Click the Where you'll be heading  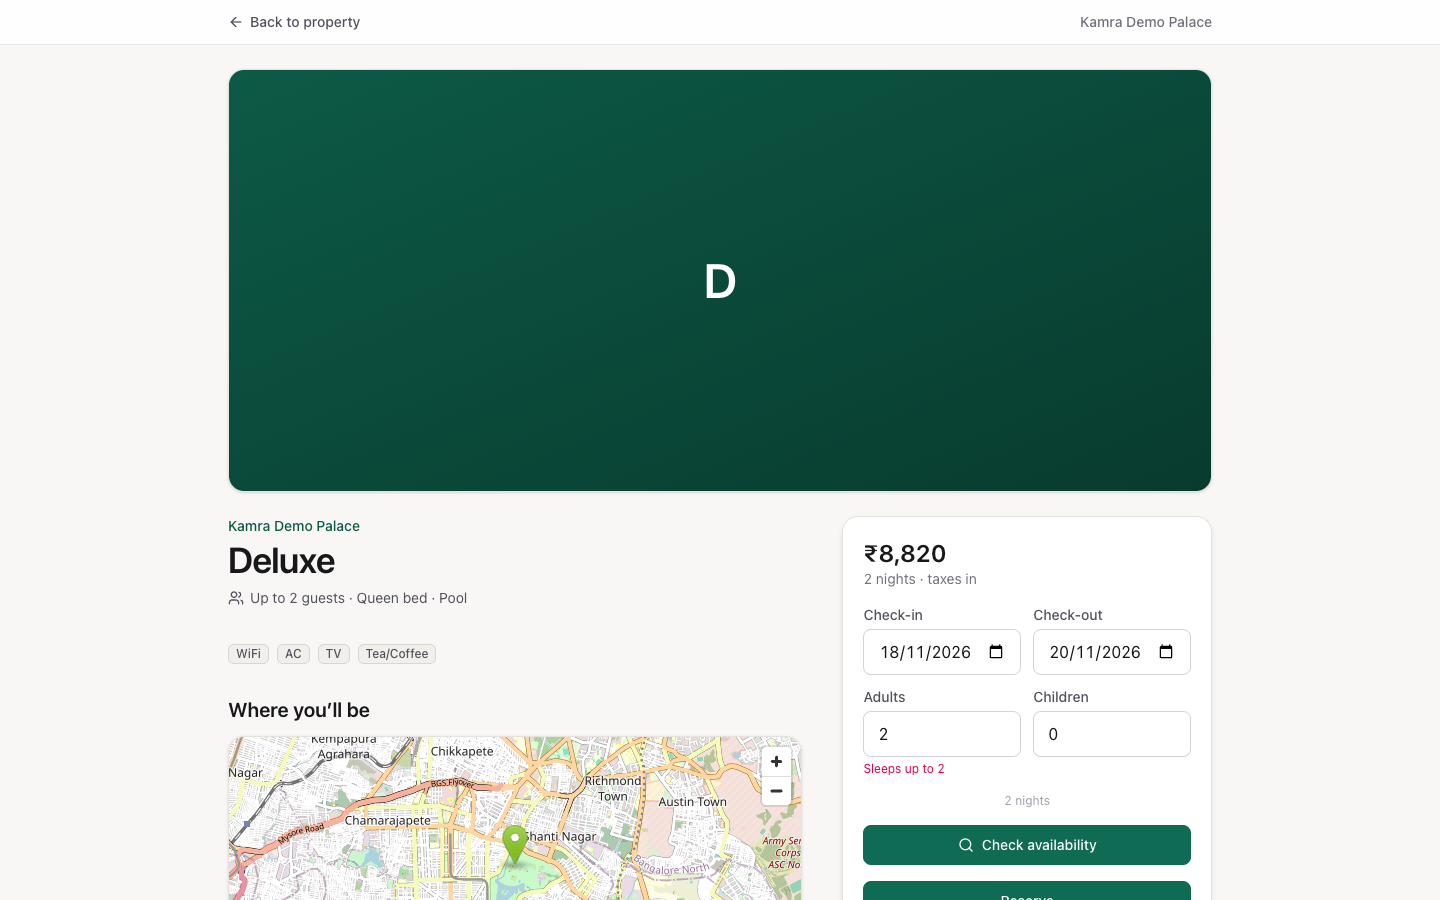click(x=299, y=710)
